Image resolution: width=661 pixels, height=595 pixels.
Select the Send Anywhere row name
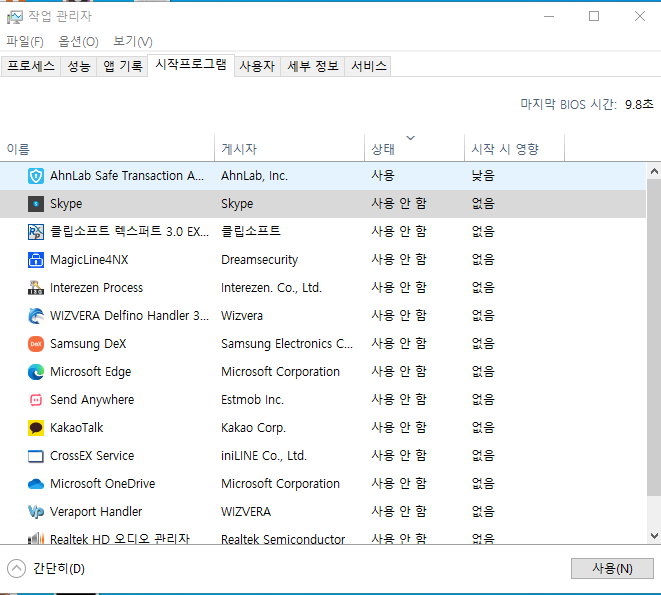point(92,400)
